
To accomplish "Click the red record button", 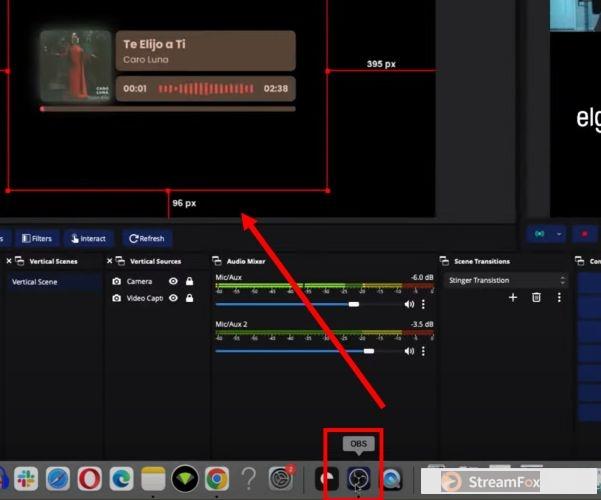I will [585, 234].
